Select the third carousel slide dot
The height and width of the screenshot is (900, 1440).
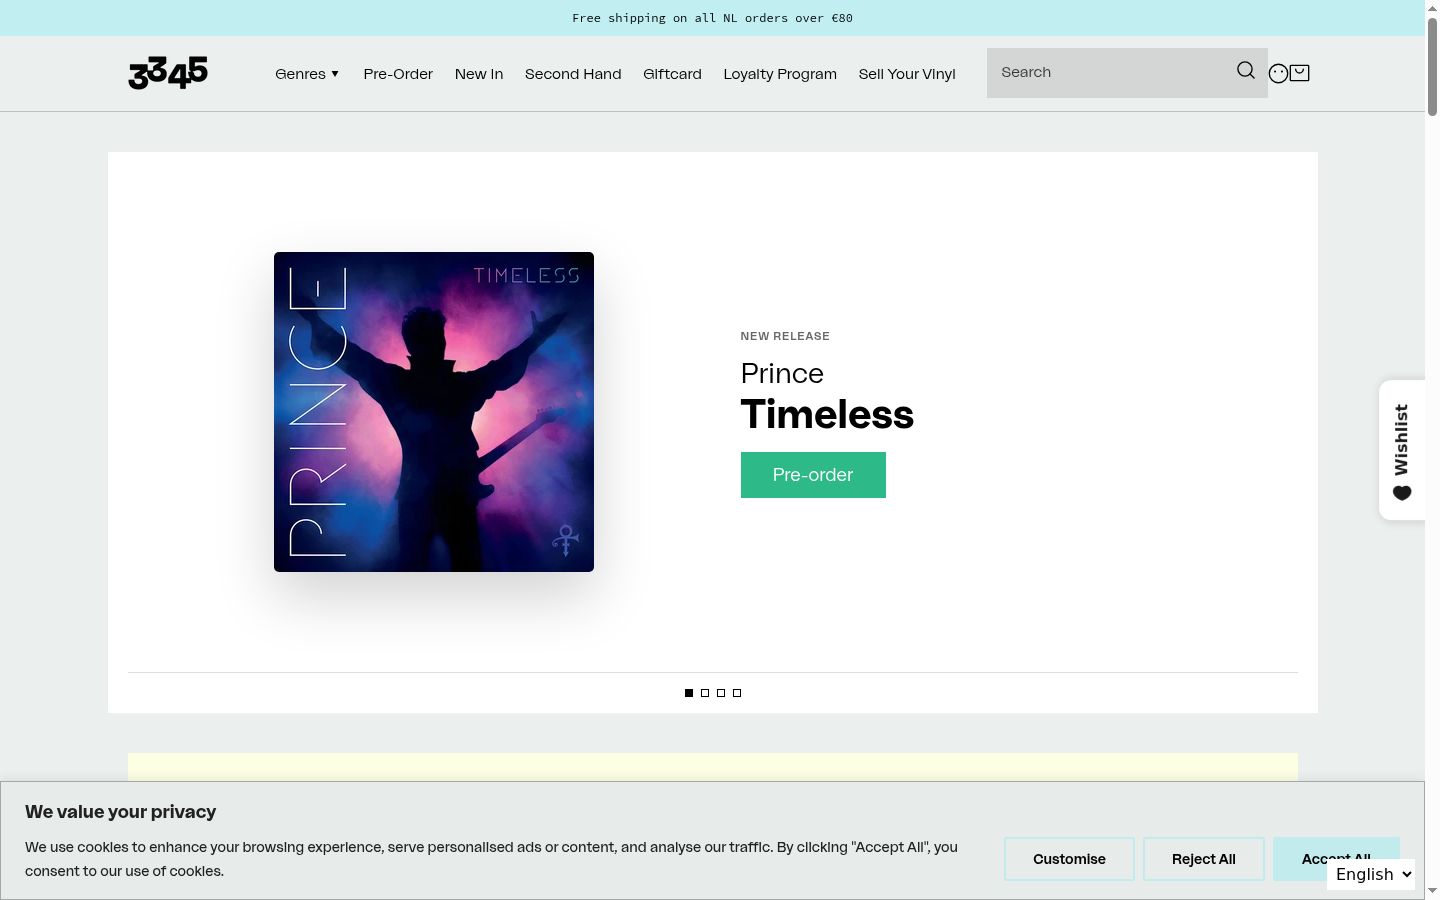[x=721, y=693]
